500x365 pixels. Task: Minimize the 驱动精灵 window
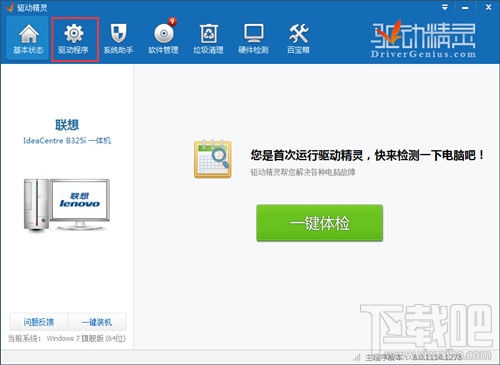pos(465,7)
